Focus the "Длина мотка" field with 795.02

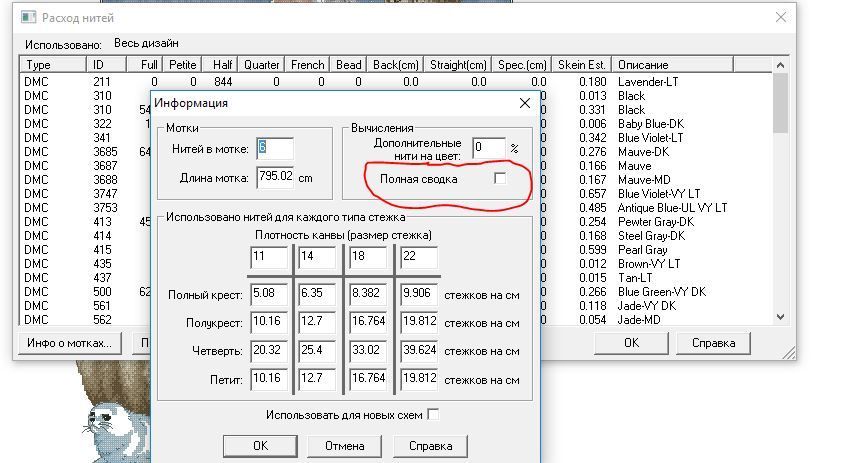point(275,176)
